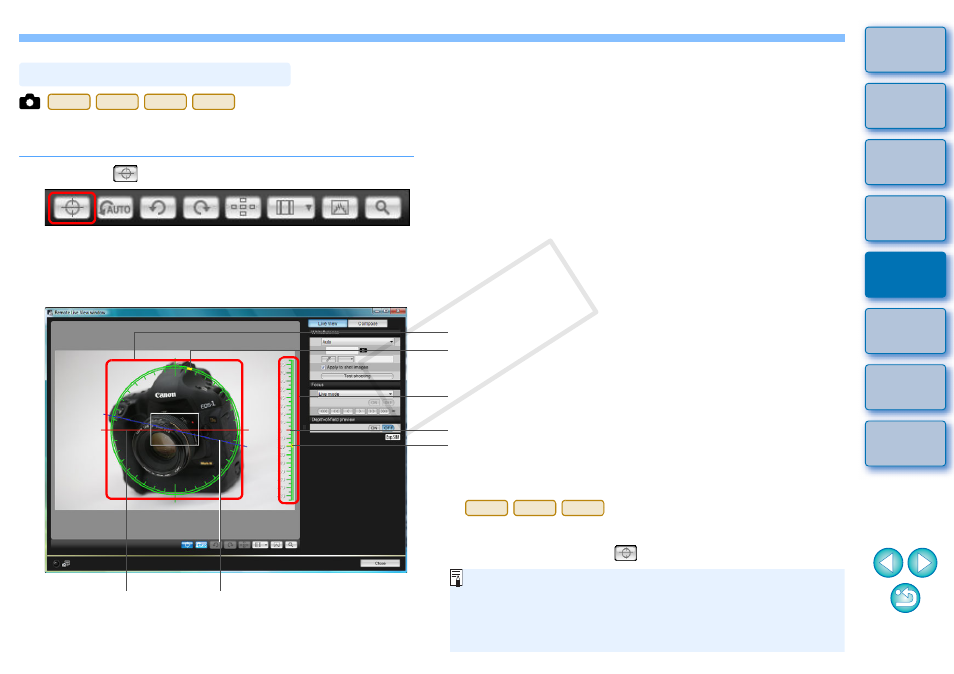Switch to the Live View tab

pyautogui.click(x=327, y=324)
